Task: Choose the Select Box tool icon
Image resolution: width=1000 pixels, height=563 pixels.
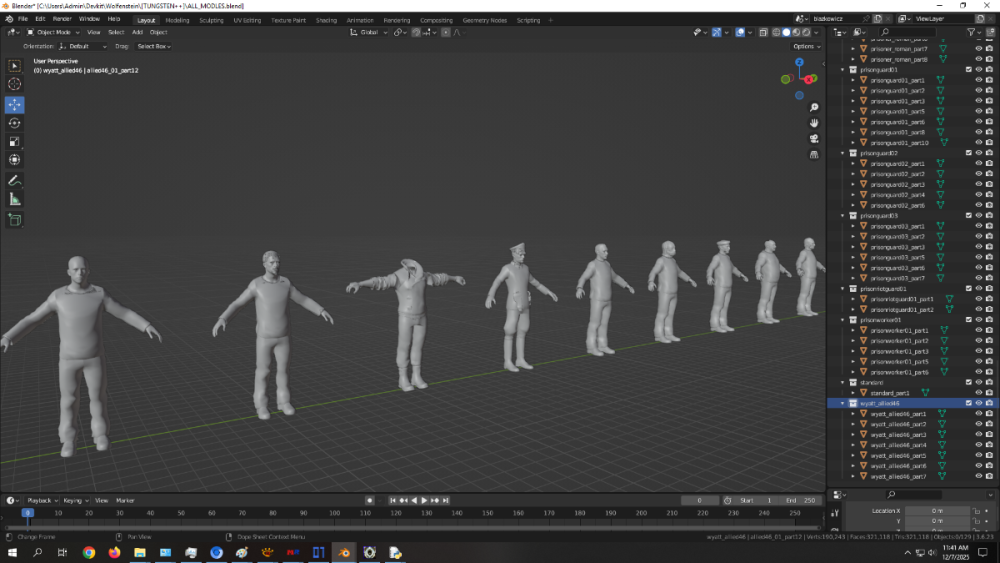Action: coord(14,66)
